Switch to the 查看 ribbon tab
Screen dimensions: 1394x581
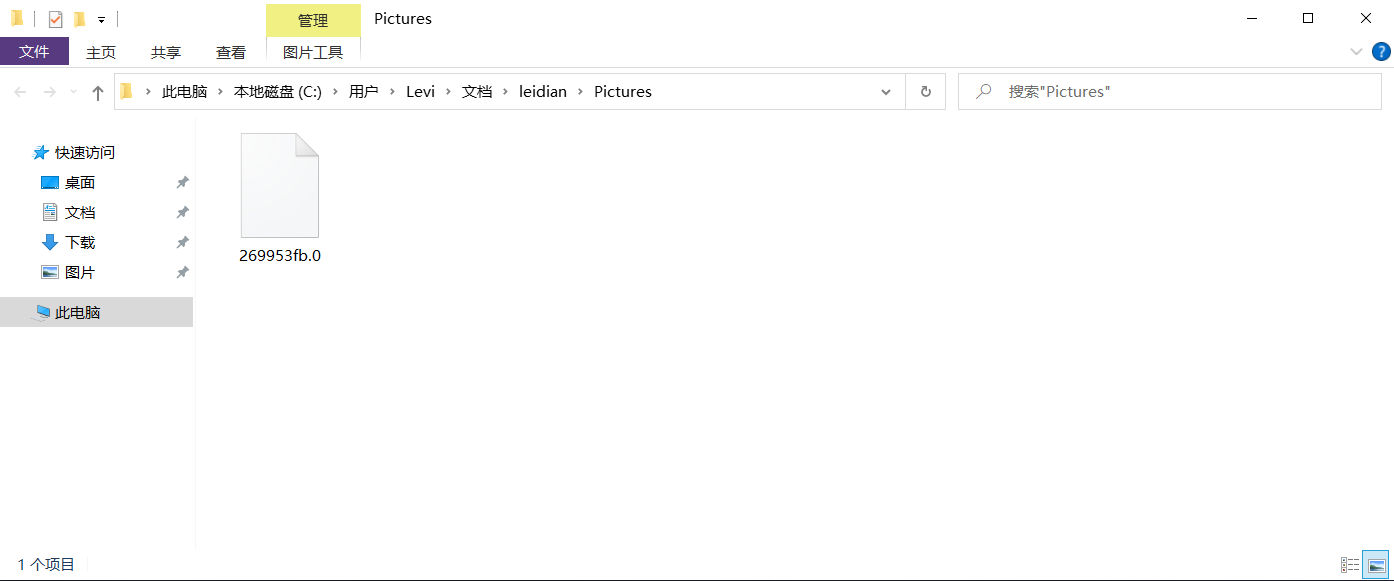point(231,53)
